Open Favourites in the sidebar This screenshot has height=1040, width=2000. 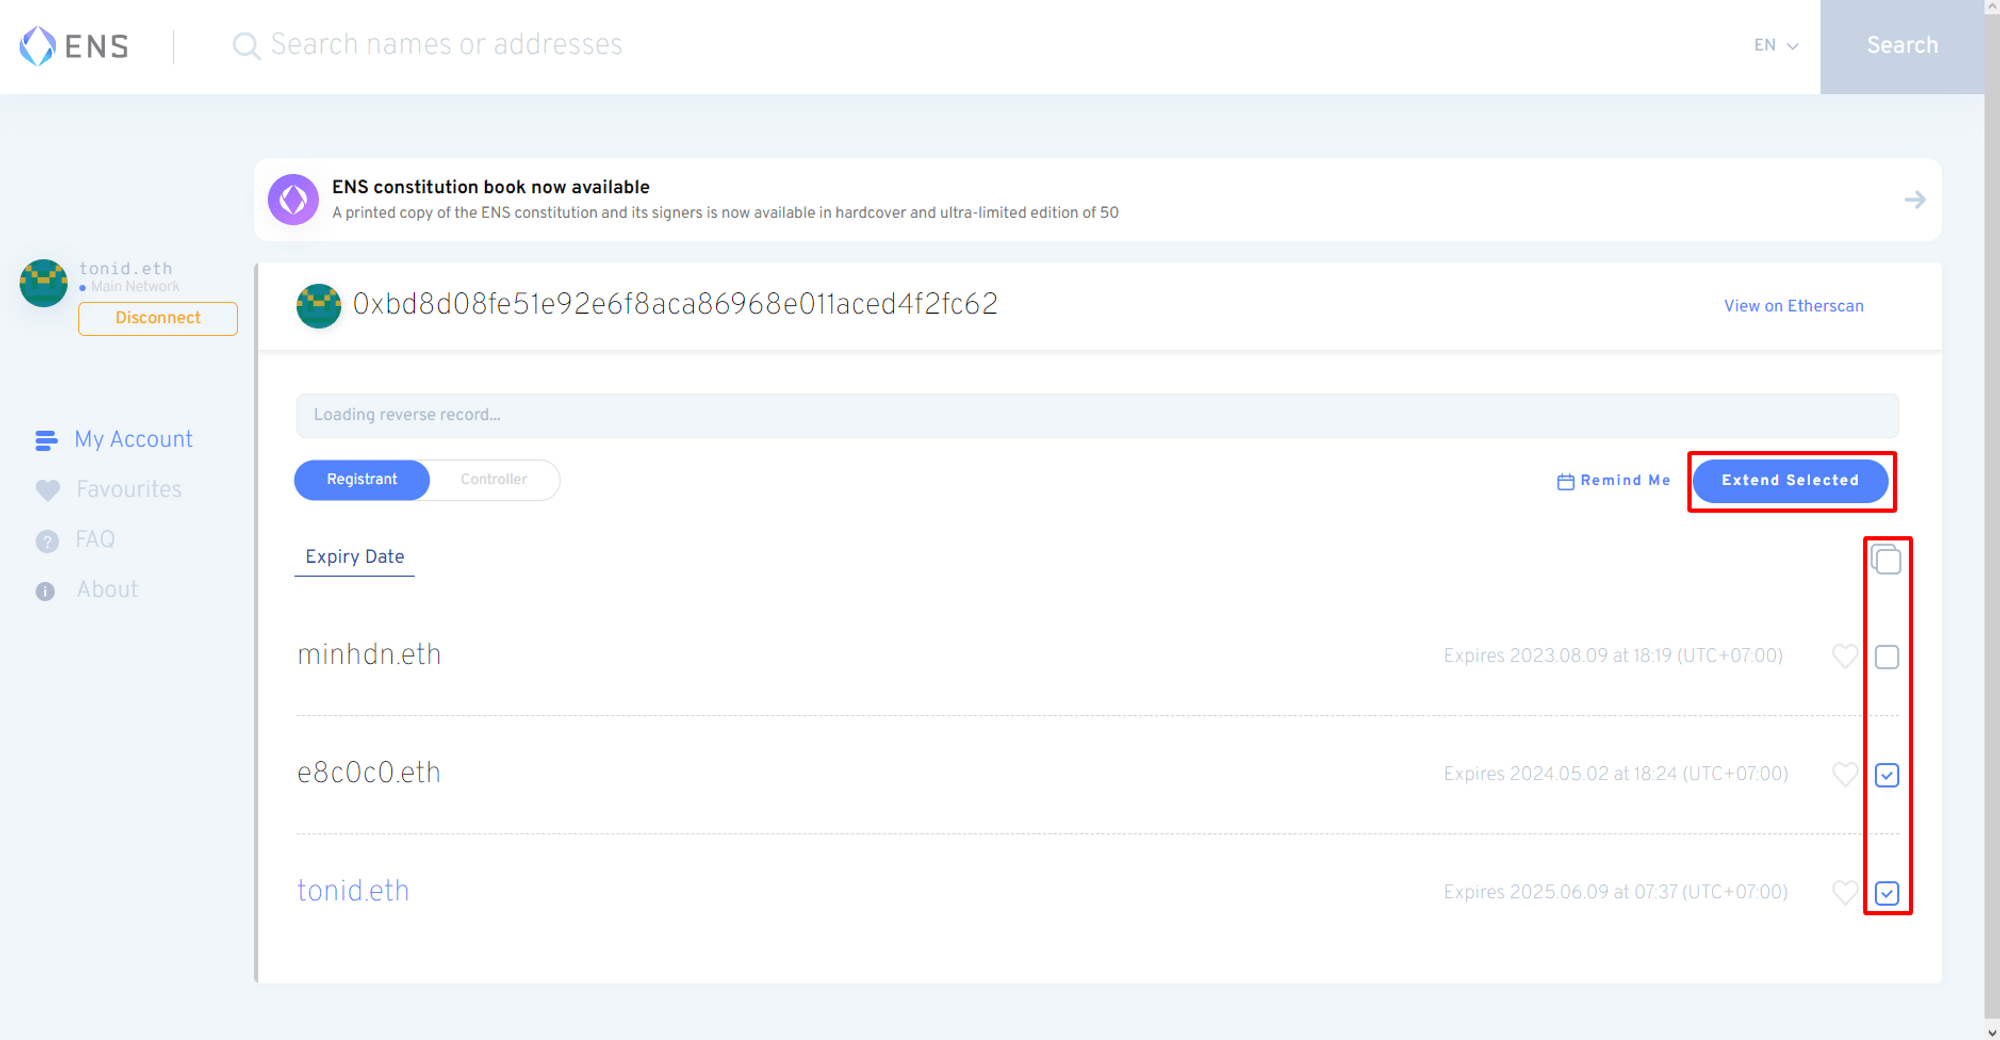tap(128, 490)
